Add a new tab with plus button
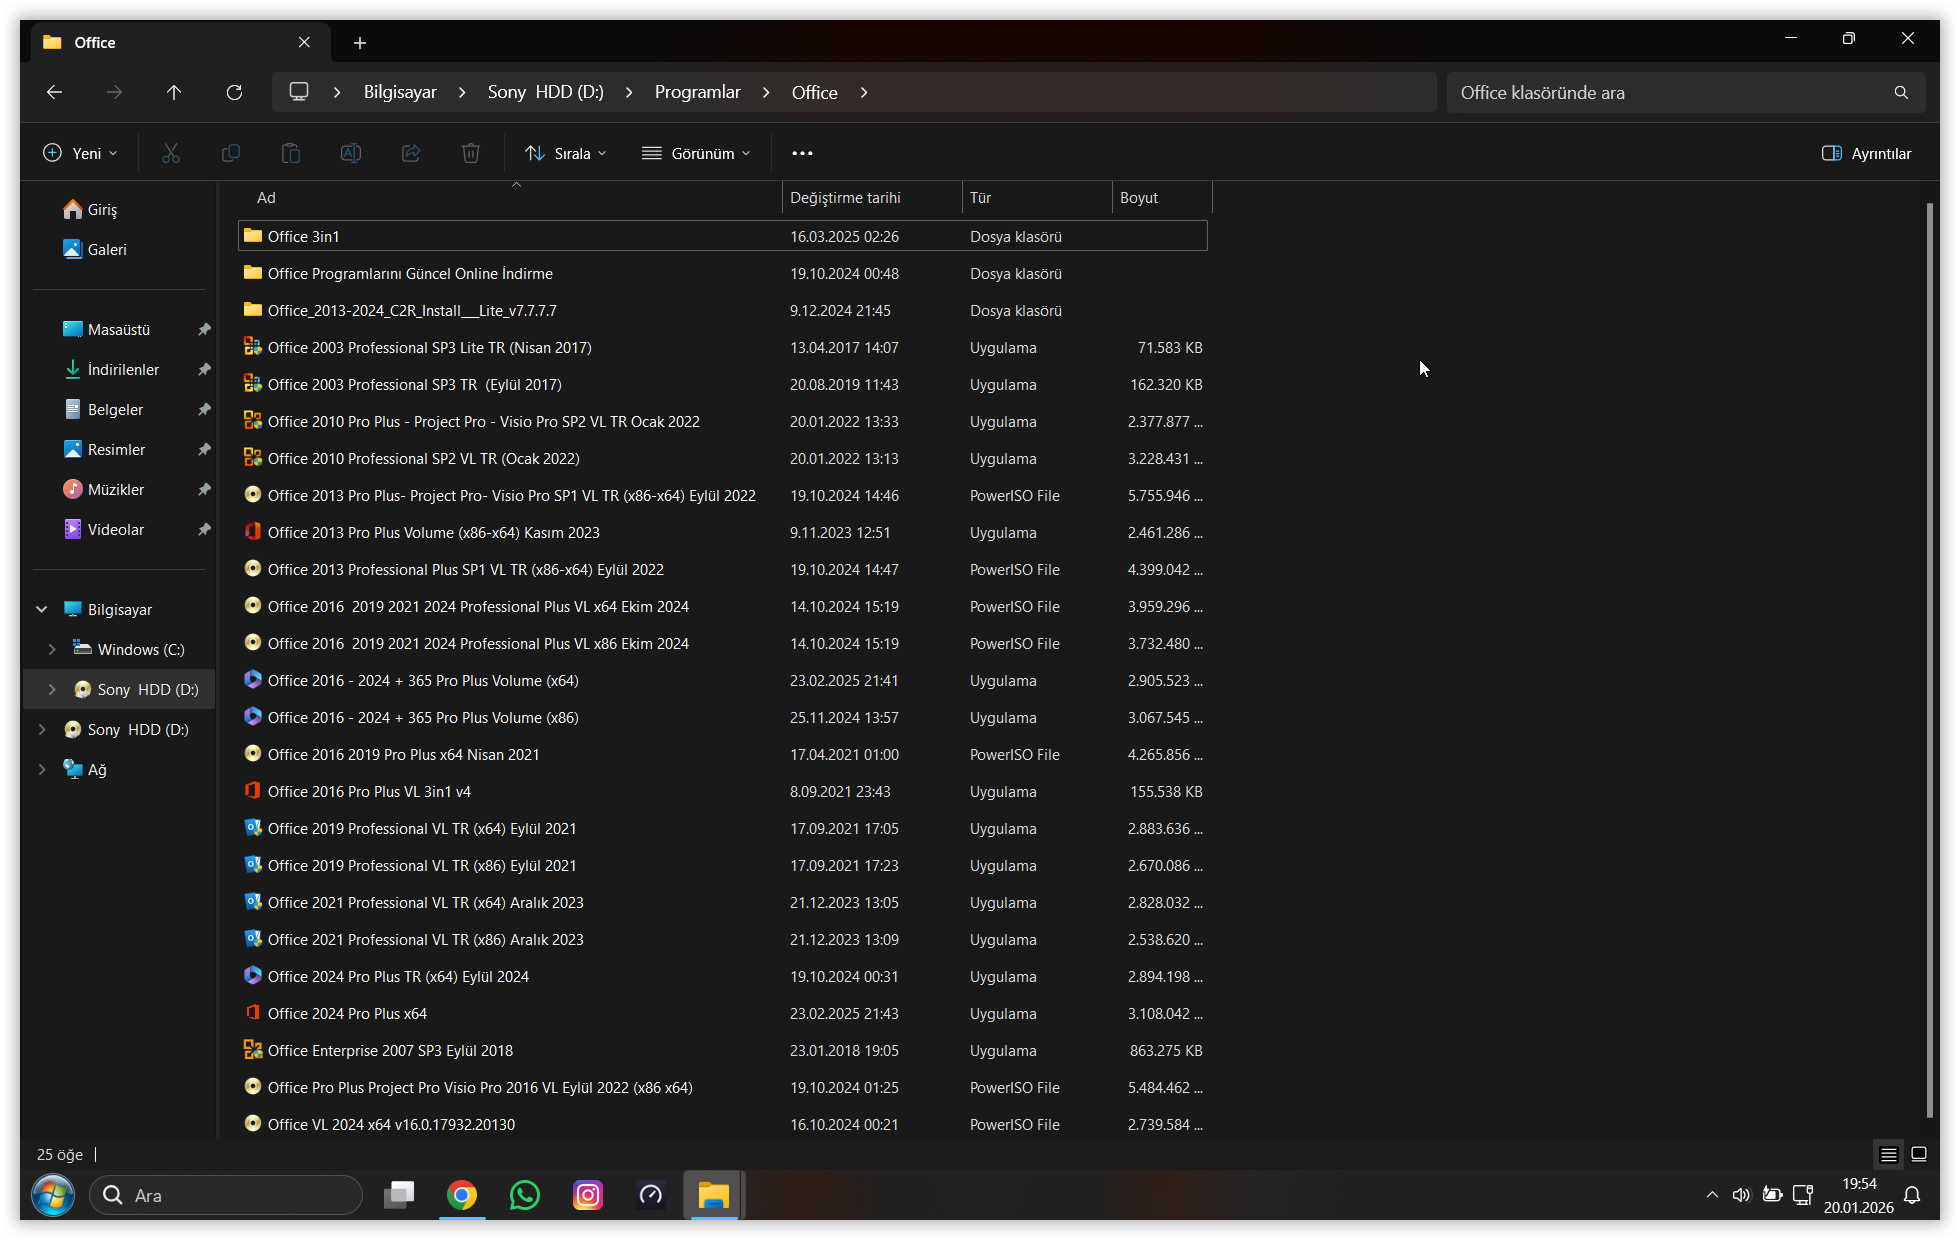 [x=360, y=43]
